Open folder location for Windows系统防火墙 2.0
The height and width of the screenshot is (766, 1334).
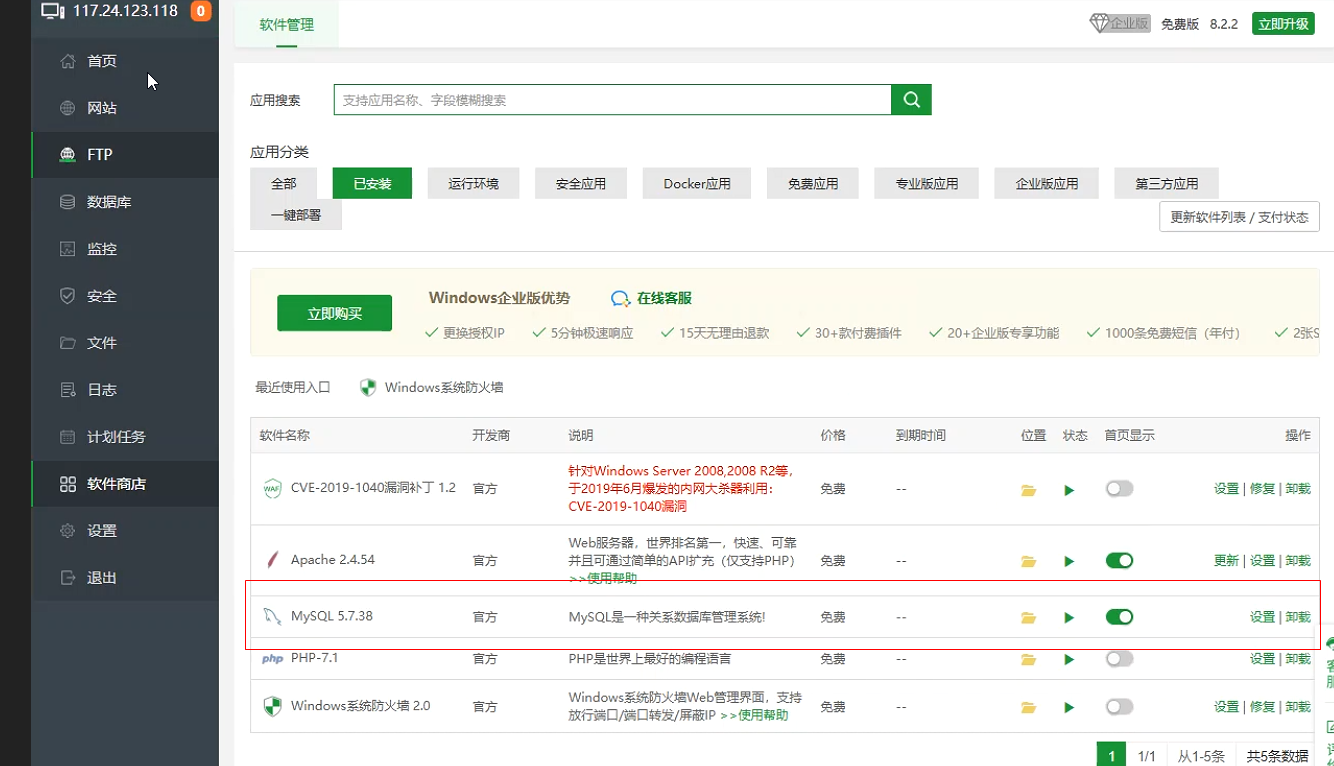(1028, 707)
